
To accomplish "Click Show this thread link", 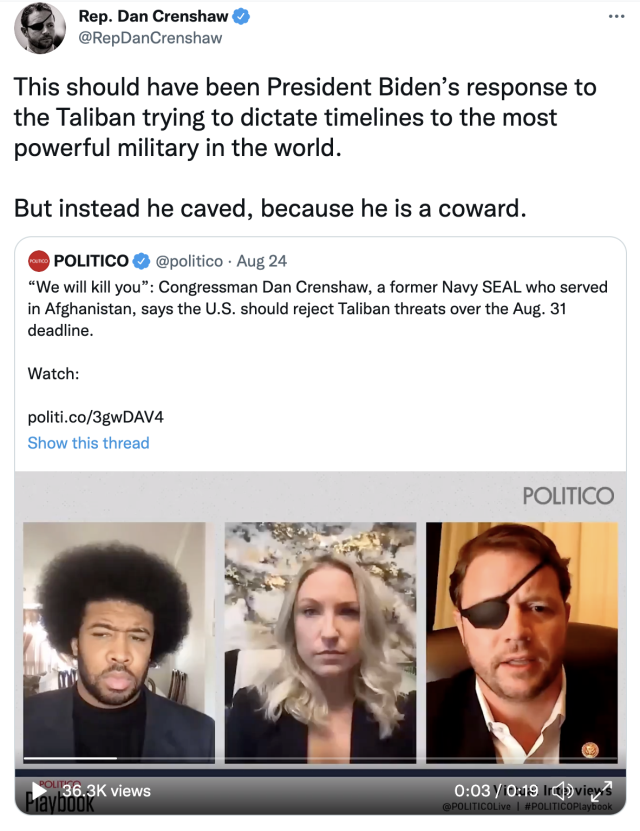I will pyautogui.click(x=88, y=443).
